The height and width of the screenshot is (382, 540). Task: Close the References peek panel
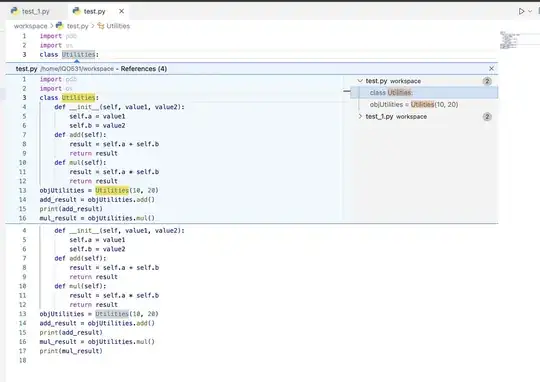[491, 69]
